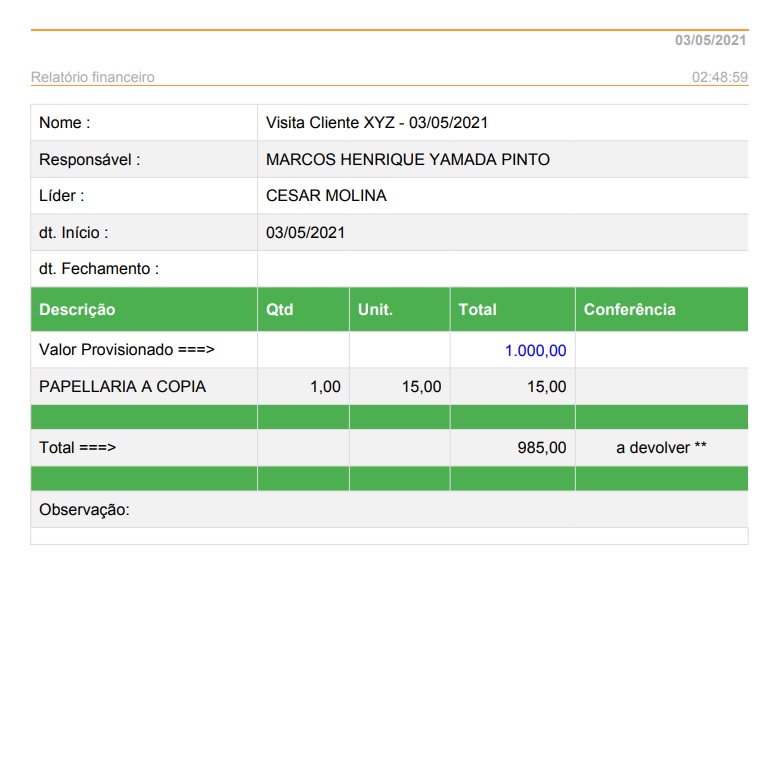Click the 15,00 unit price cell
The width and height of the screenshot is (781, 767).
421,387
